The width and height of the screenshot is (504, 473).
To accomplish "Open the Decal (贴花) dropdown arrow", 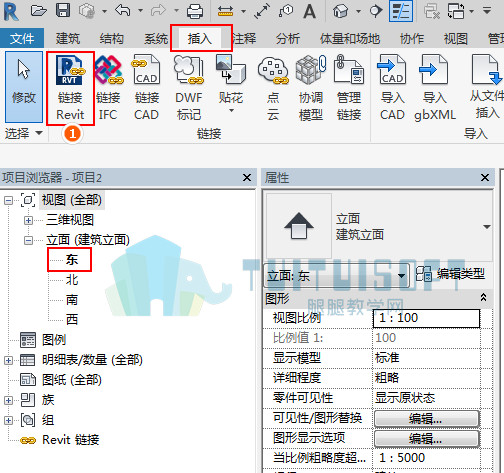I will click(231, 110).
